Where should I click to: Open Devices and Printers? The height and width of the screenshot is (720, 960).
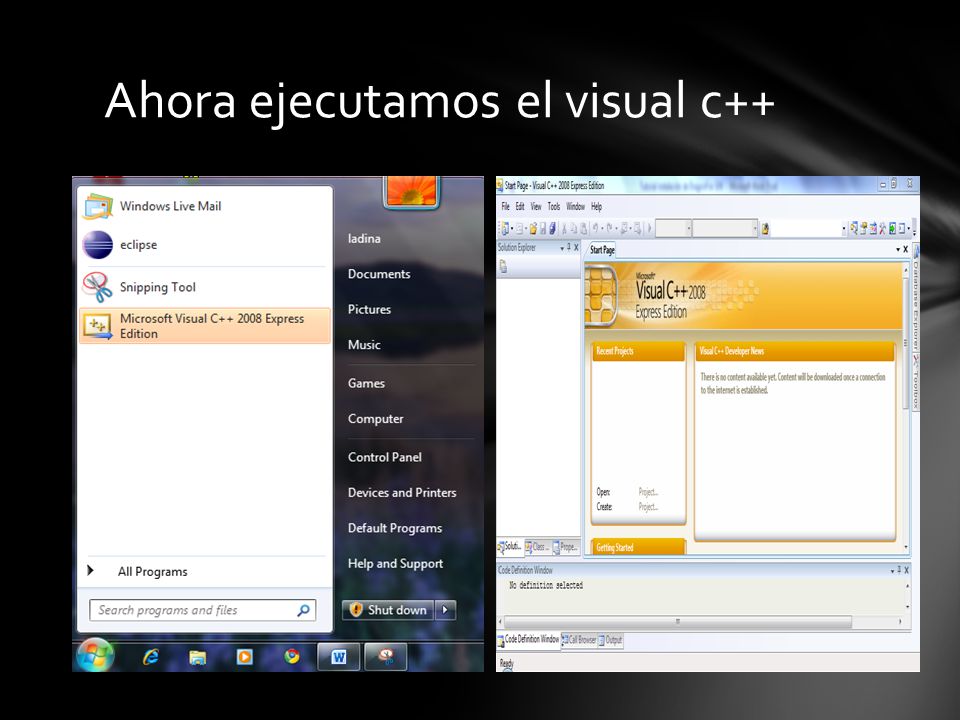[x=402, y=493]
